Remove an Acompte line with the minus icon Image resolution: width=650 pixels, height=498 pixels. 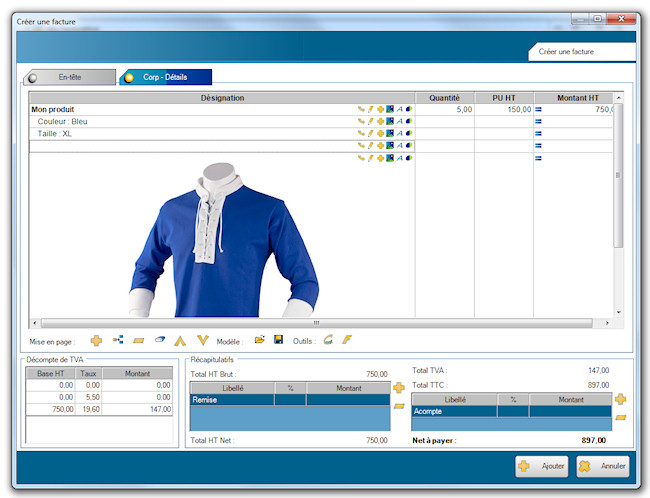[621, 416]
